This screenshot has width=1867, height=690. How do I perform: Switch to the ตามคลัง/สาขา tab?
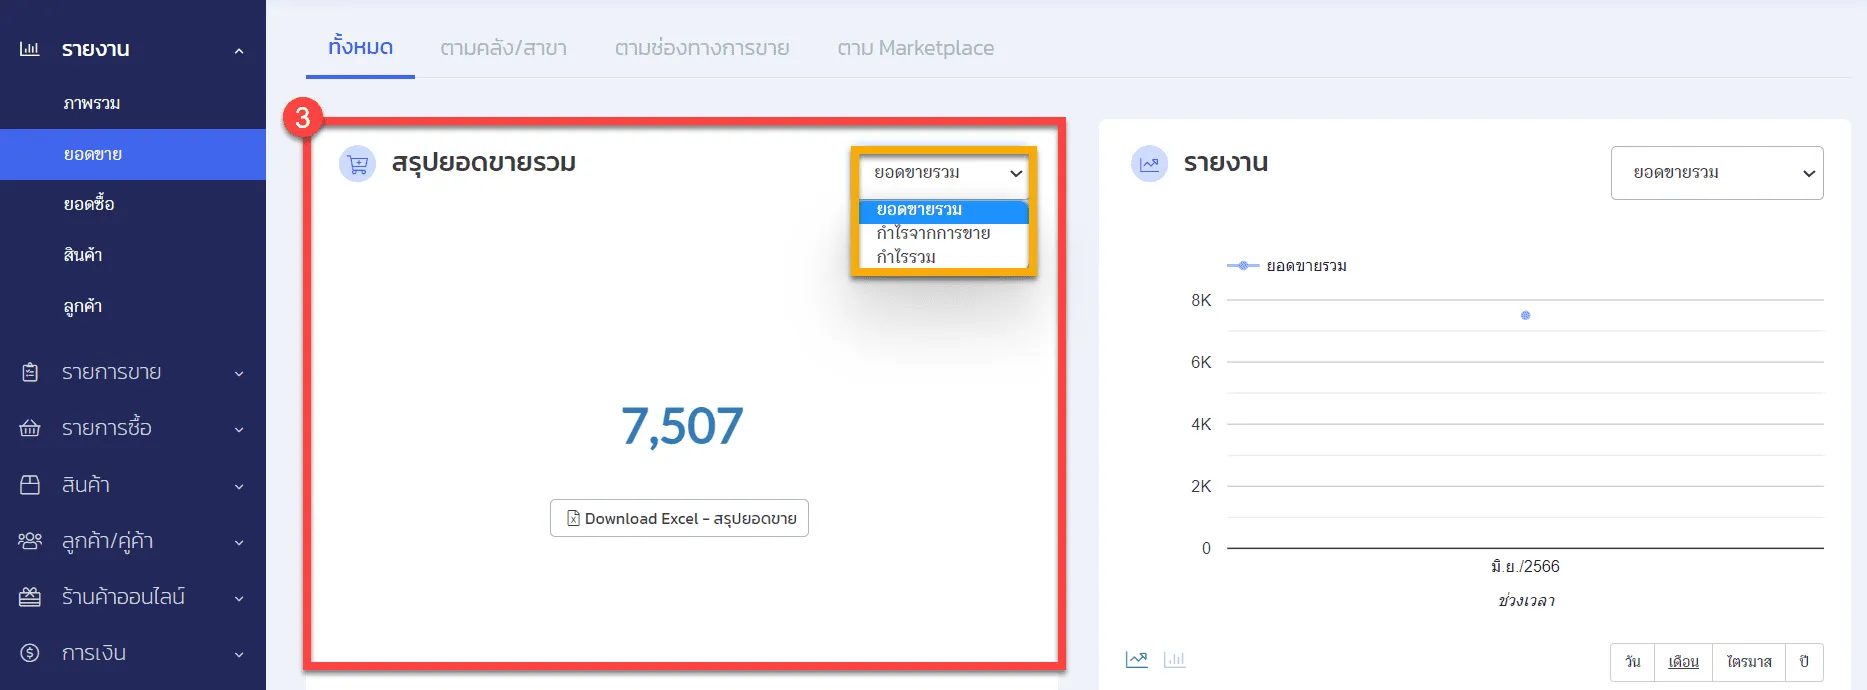point(503,48)
